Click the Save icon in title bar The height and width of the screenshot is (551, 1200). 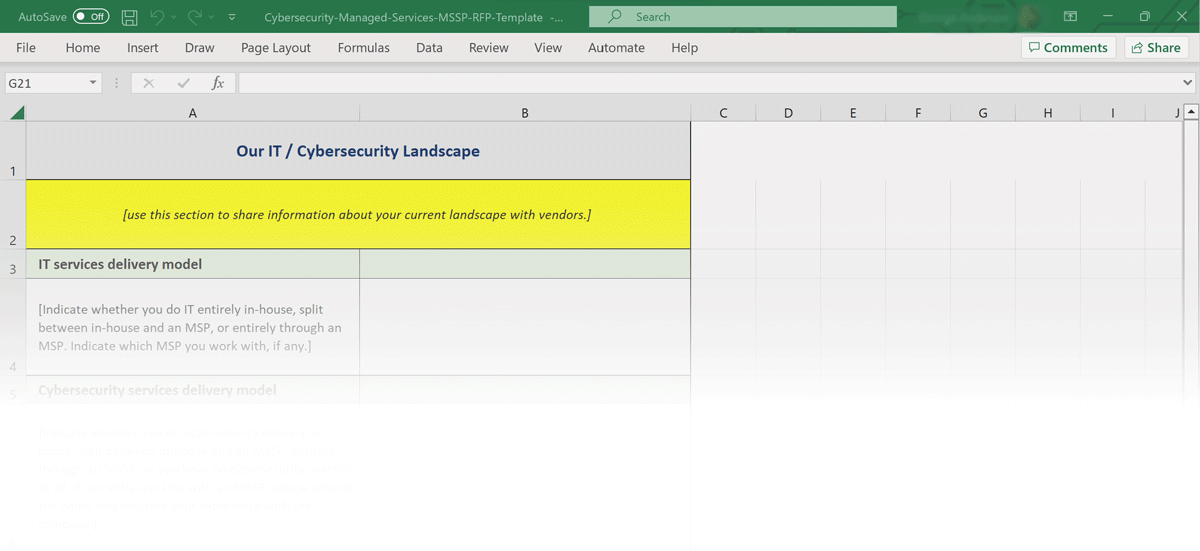tap(129, 17)
